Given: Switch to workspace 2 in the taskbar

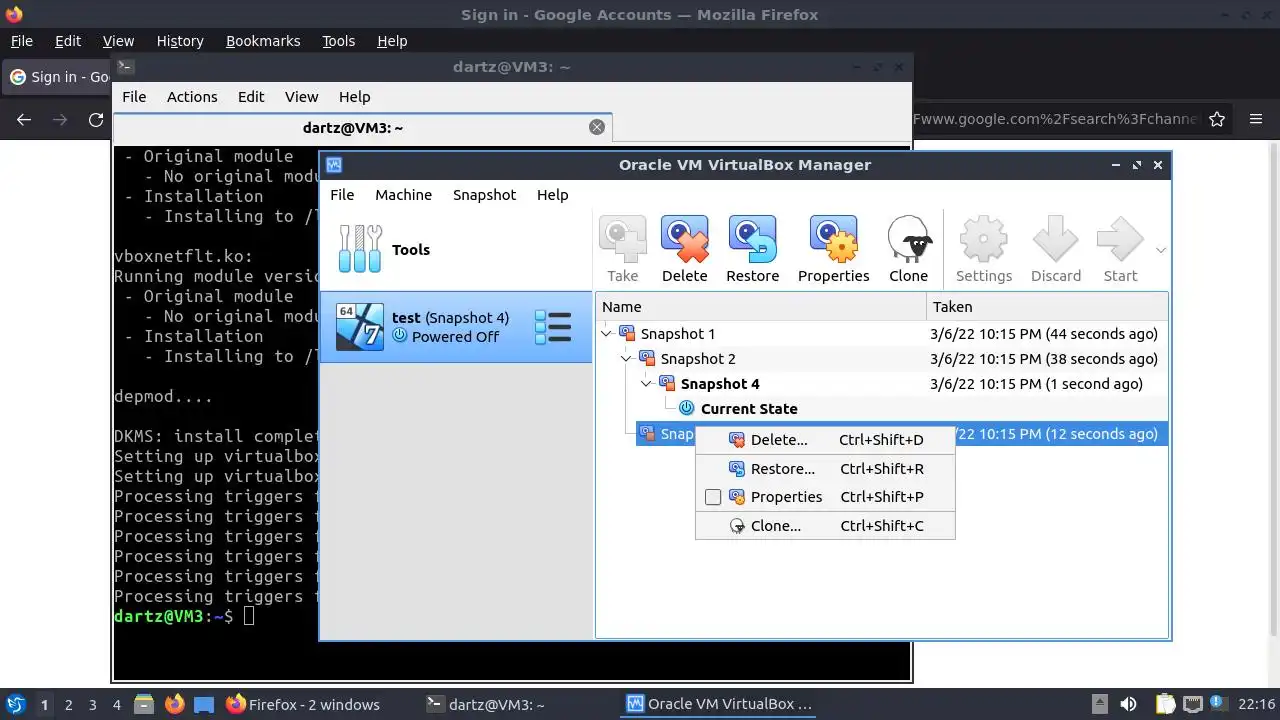Looking at the screenshot, I should [68, 705].
